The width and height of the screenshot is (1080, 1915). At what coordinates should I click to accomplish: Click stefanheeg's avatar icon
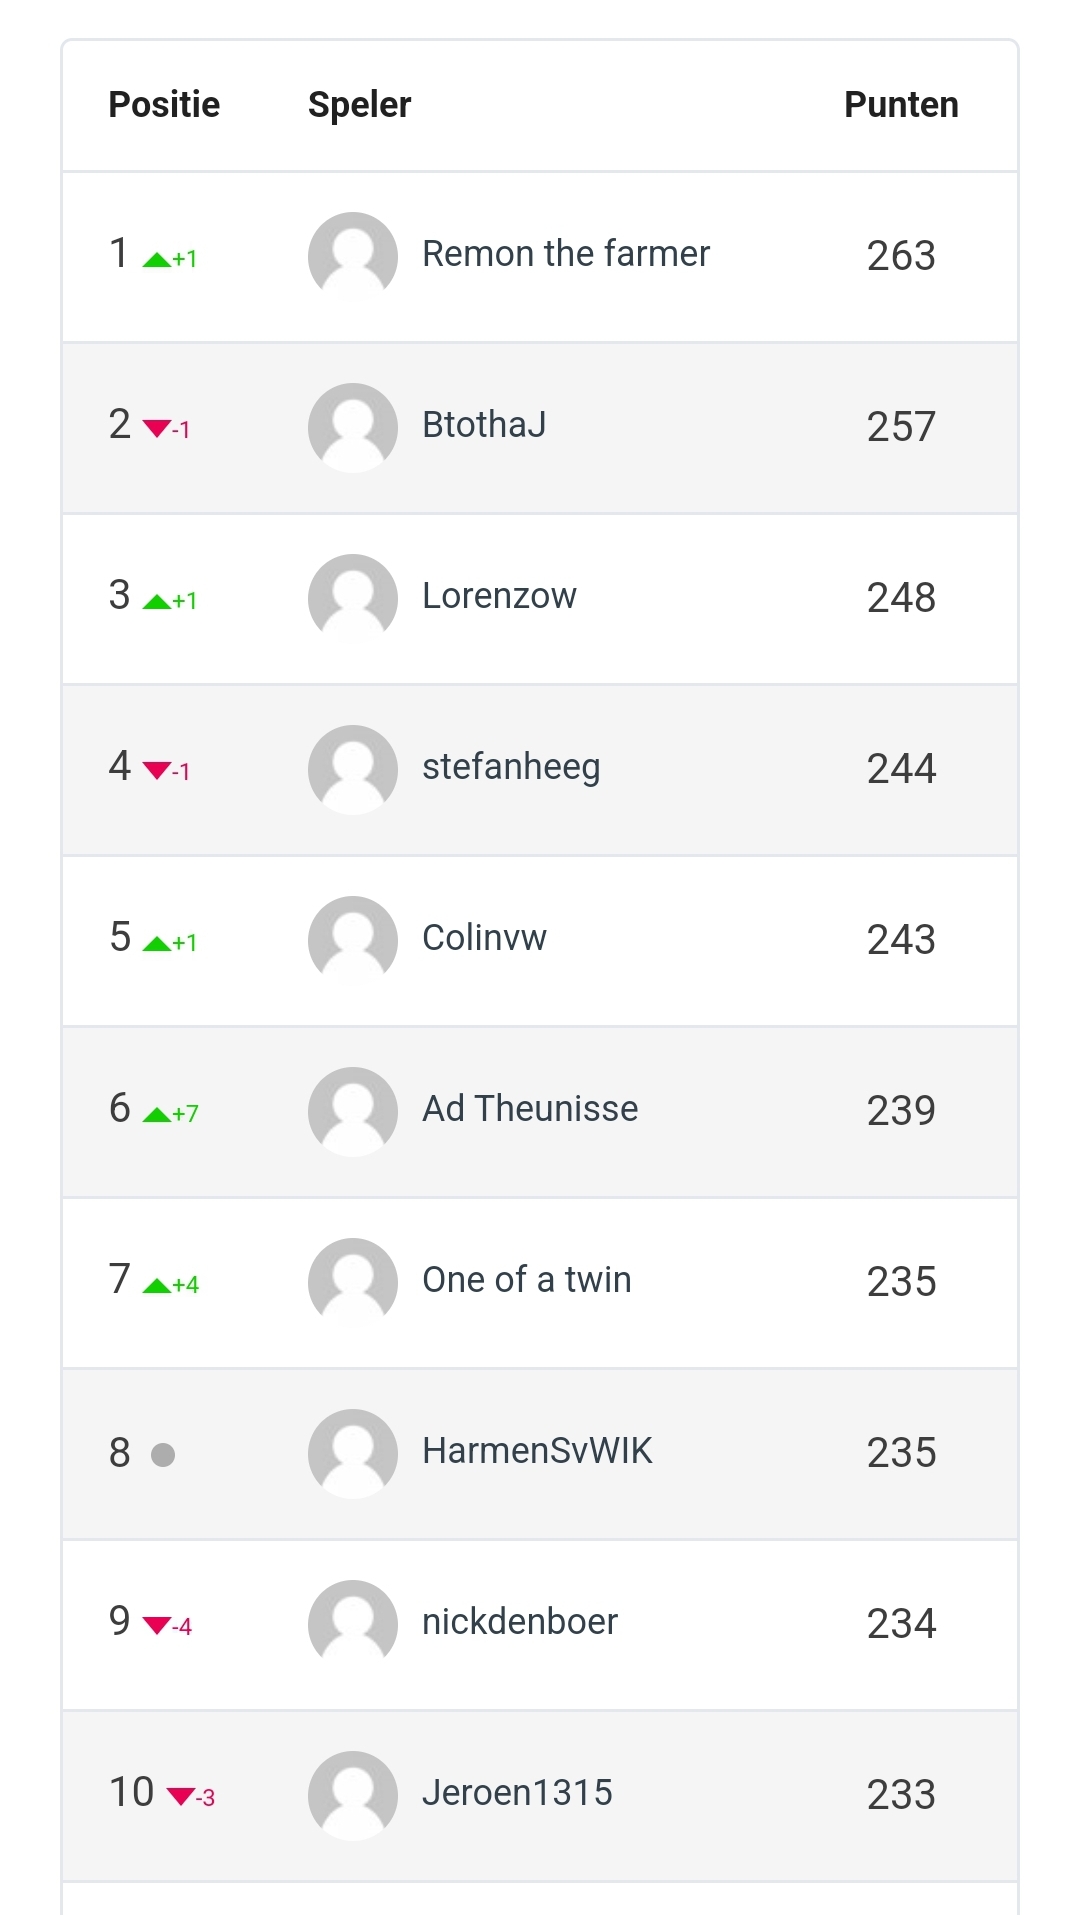click(x=352, y=769)
